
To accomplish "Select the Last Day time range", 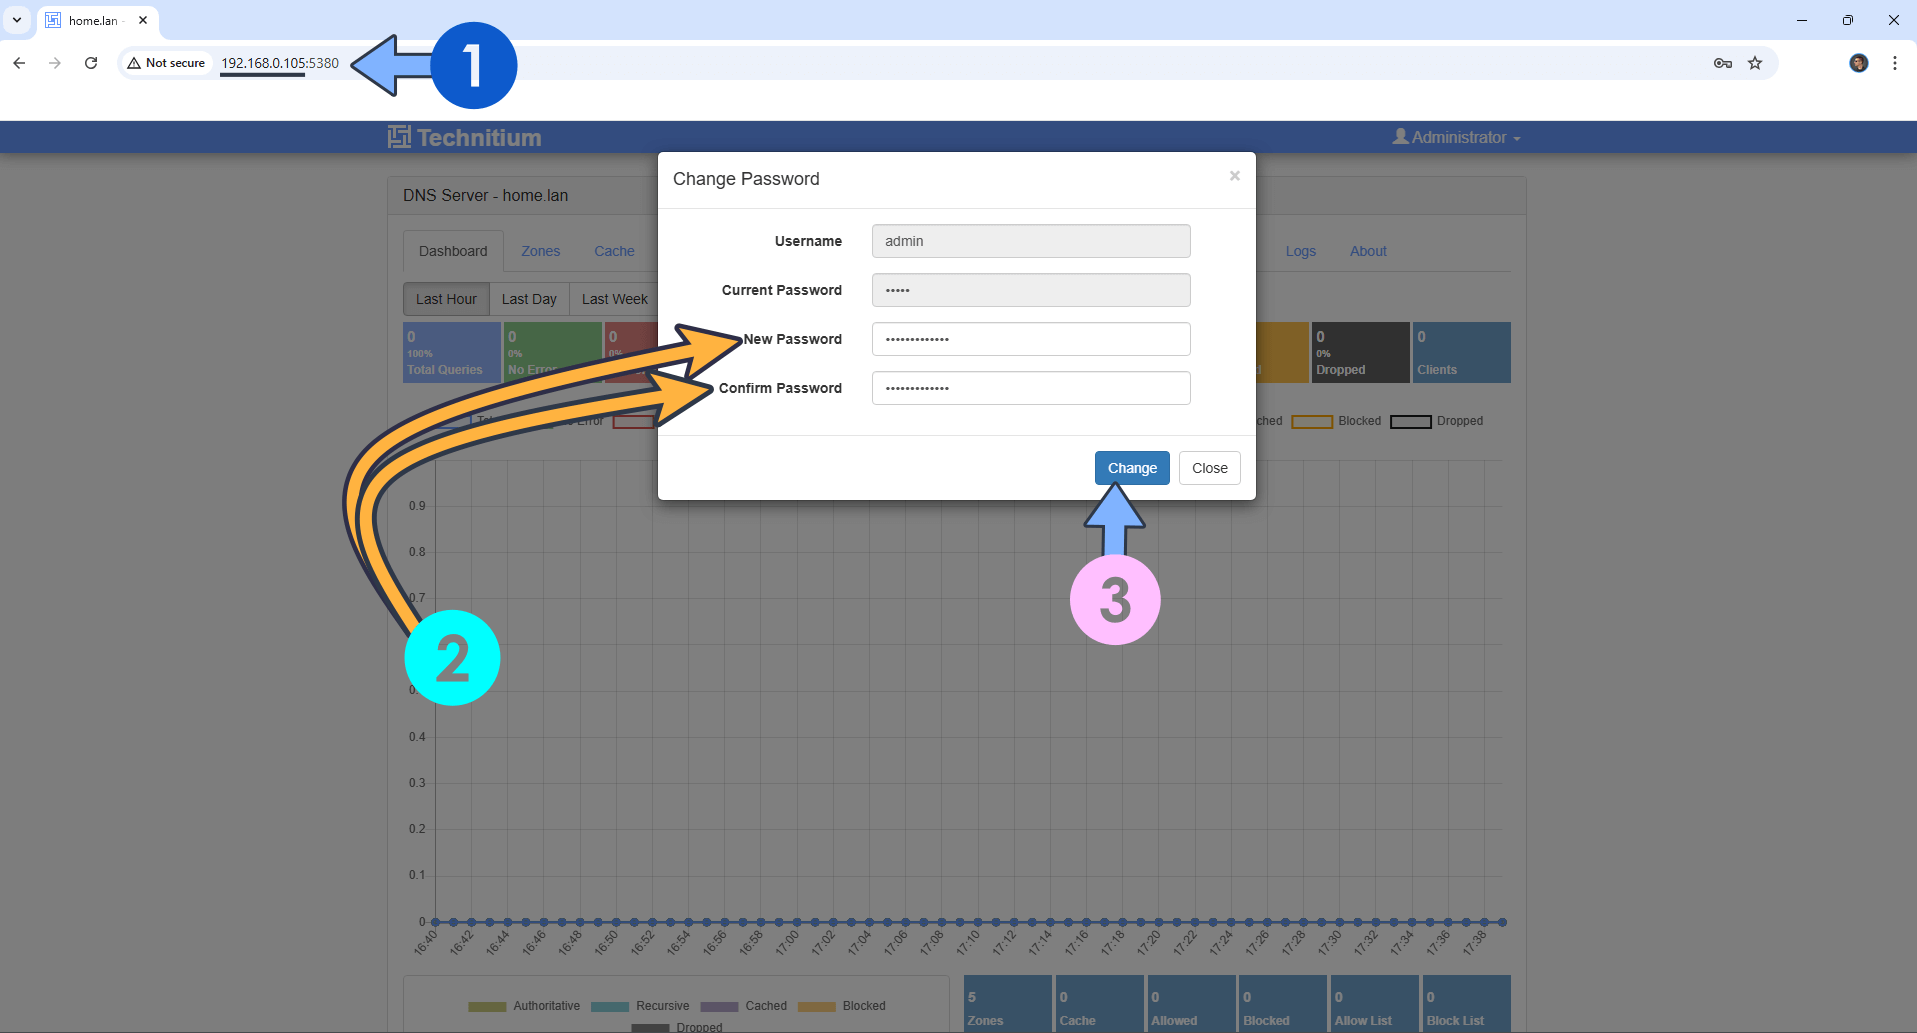I will [x=529, y=299].
